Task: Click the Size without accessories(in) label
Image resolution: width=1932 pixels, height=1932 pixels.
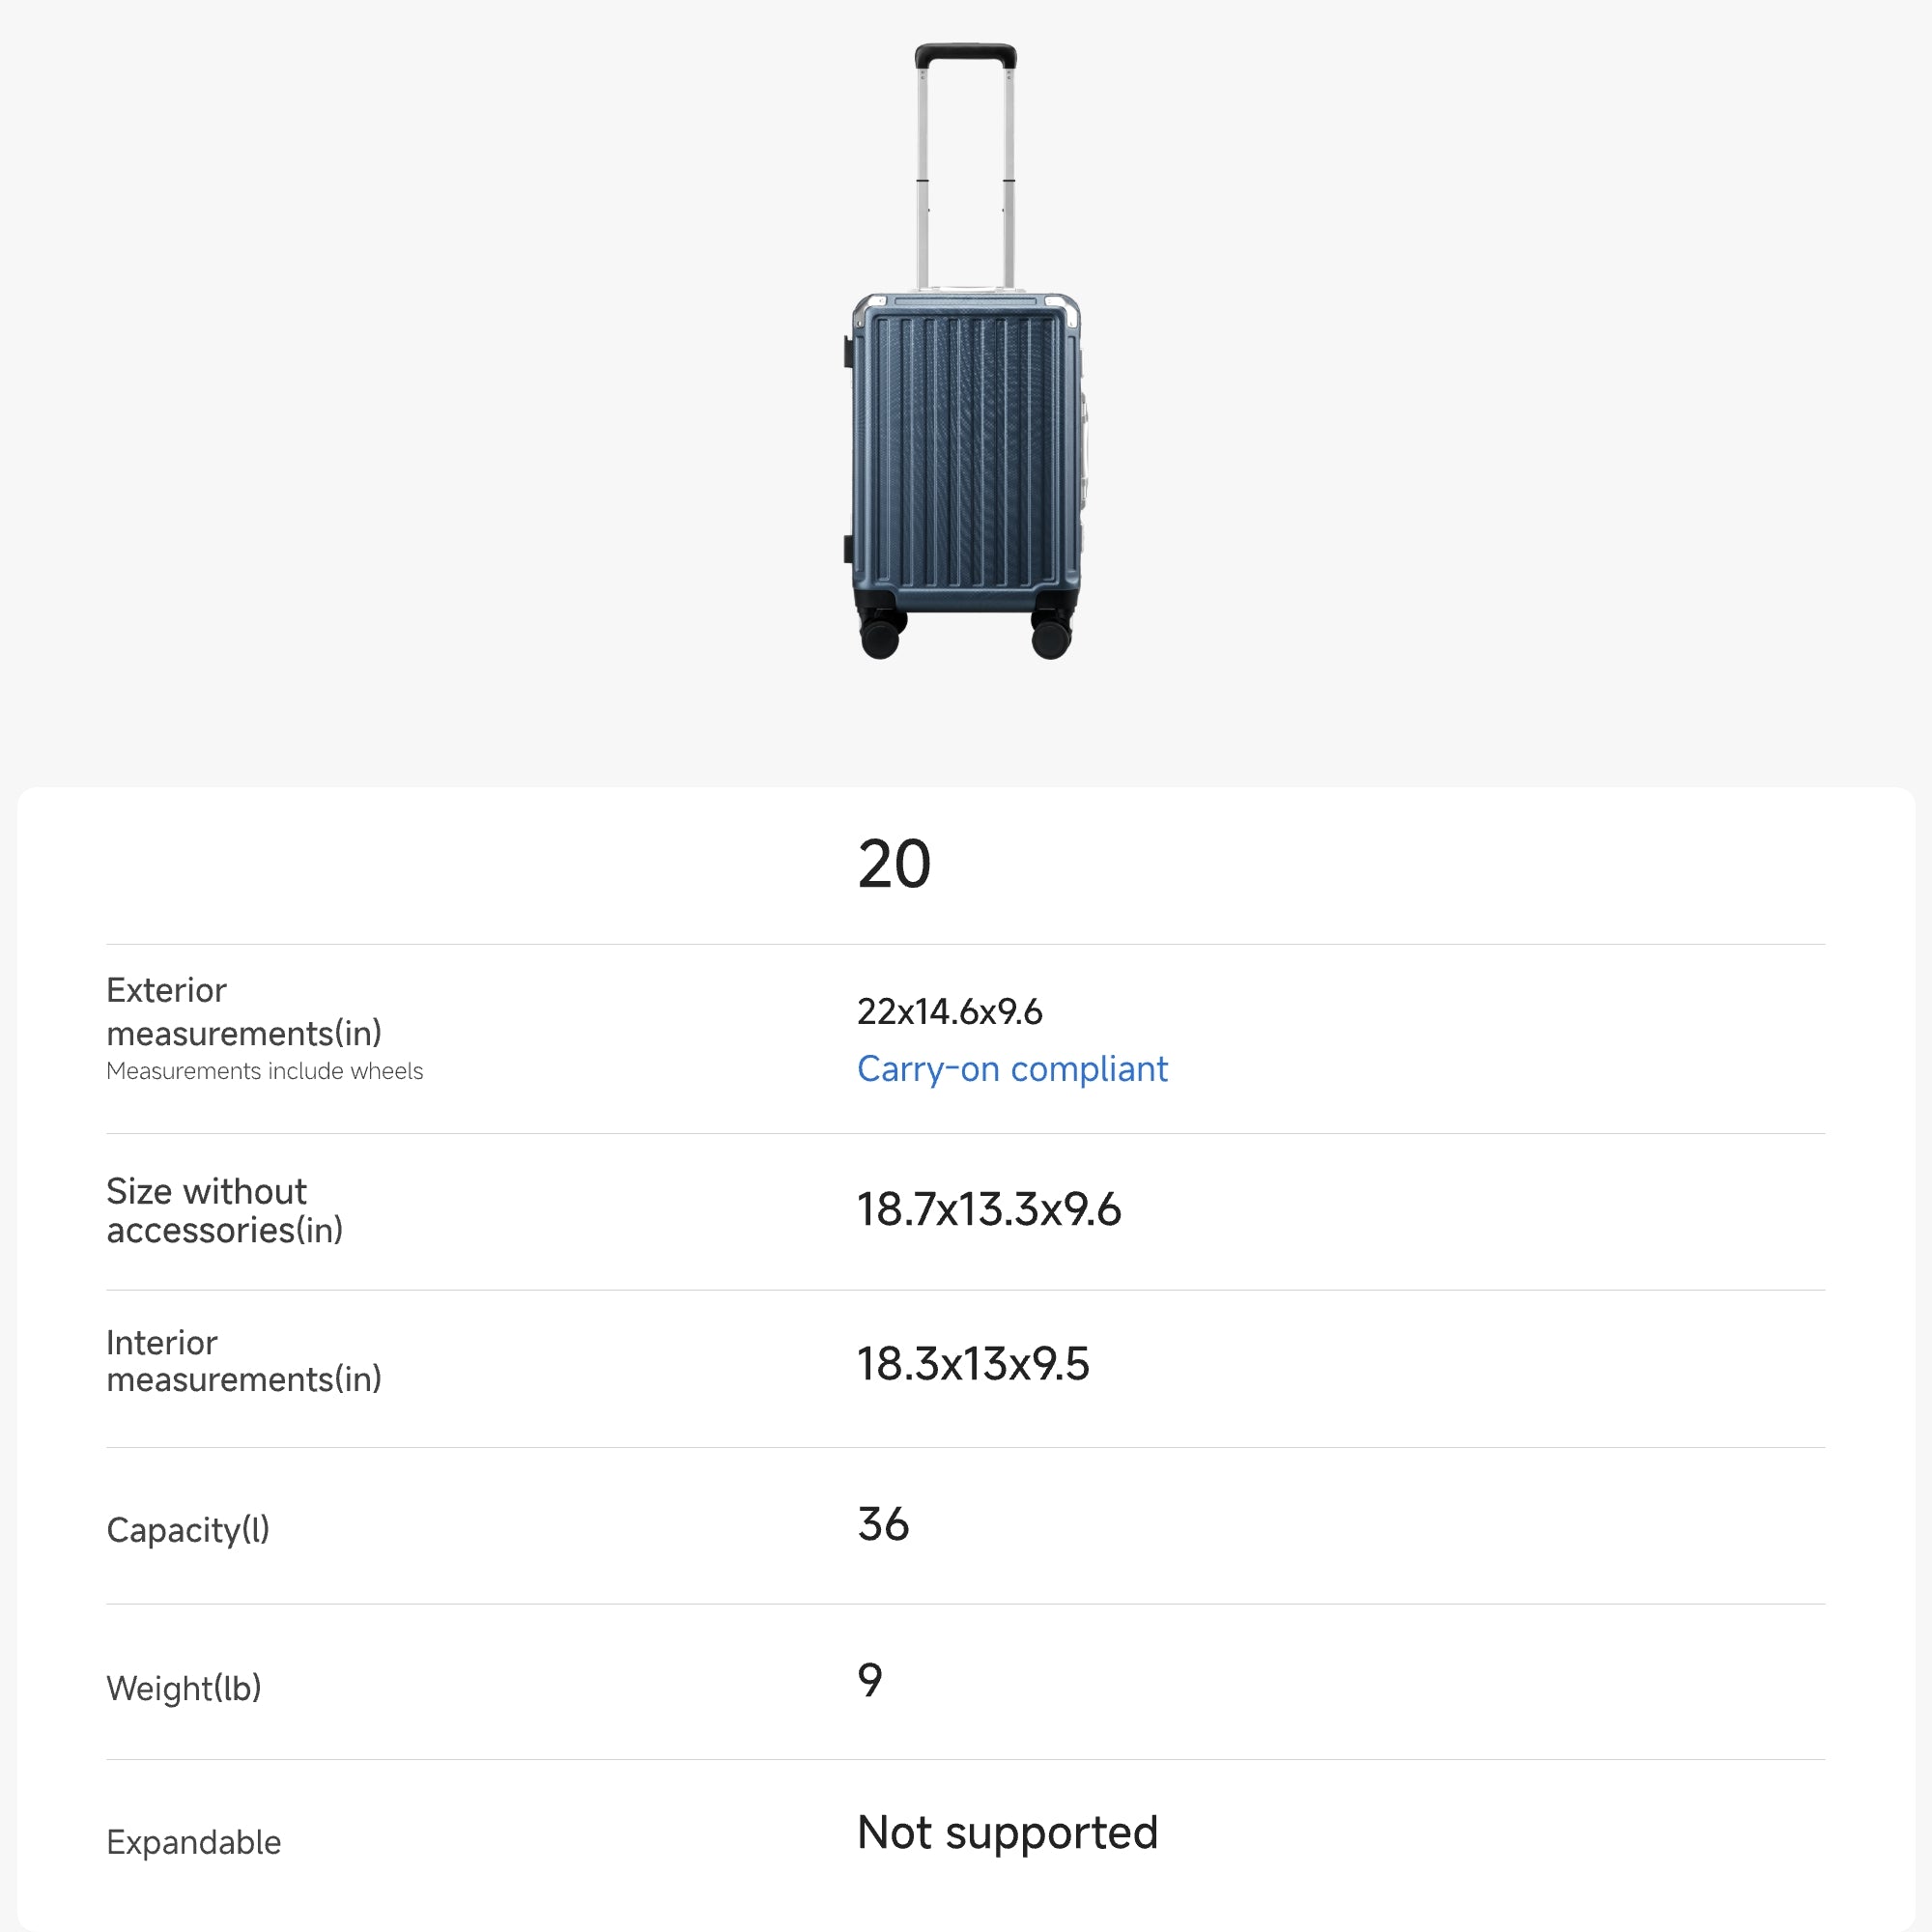Action: click(224, 1210)
